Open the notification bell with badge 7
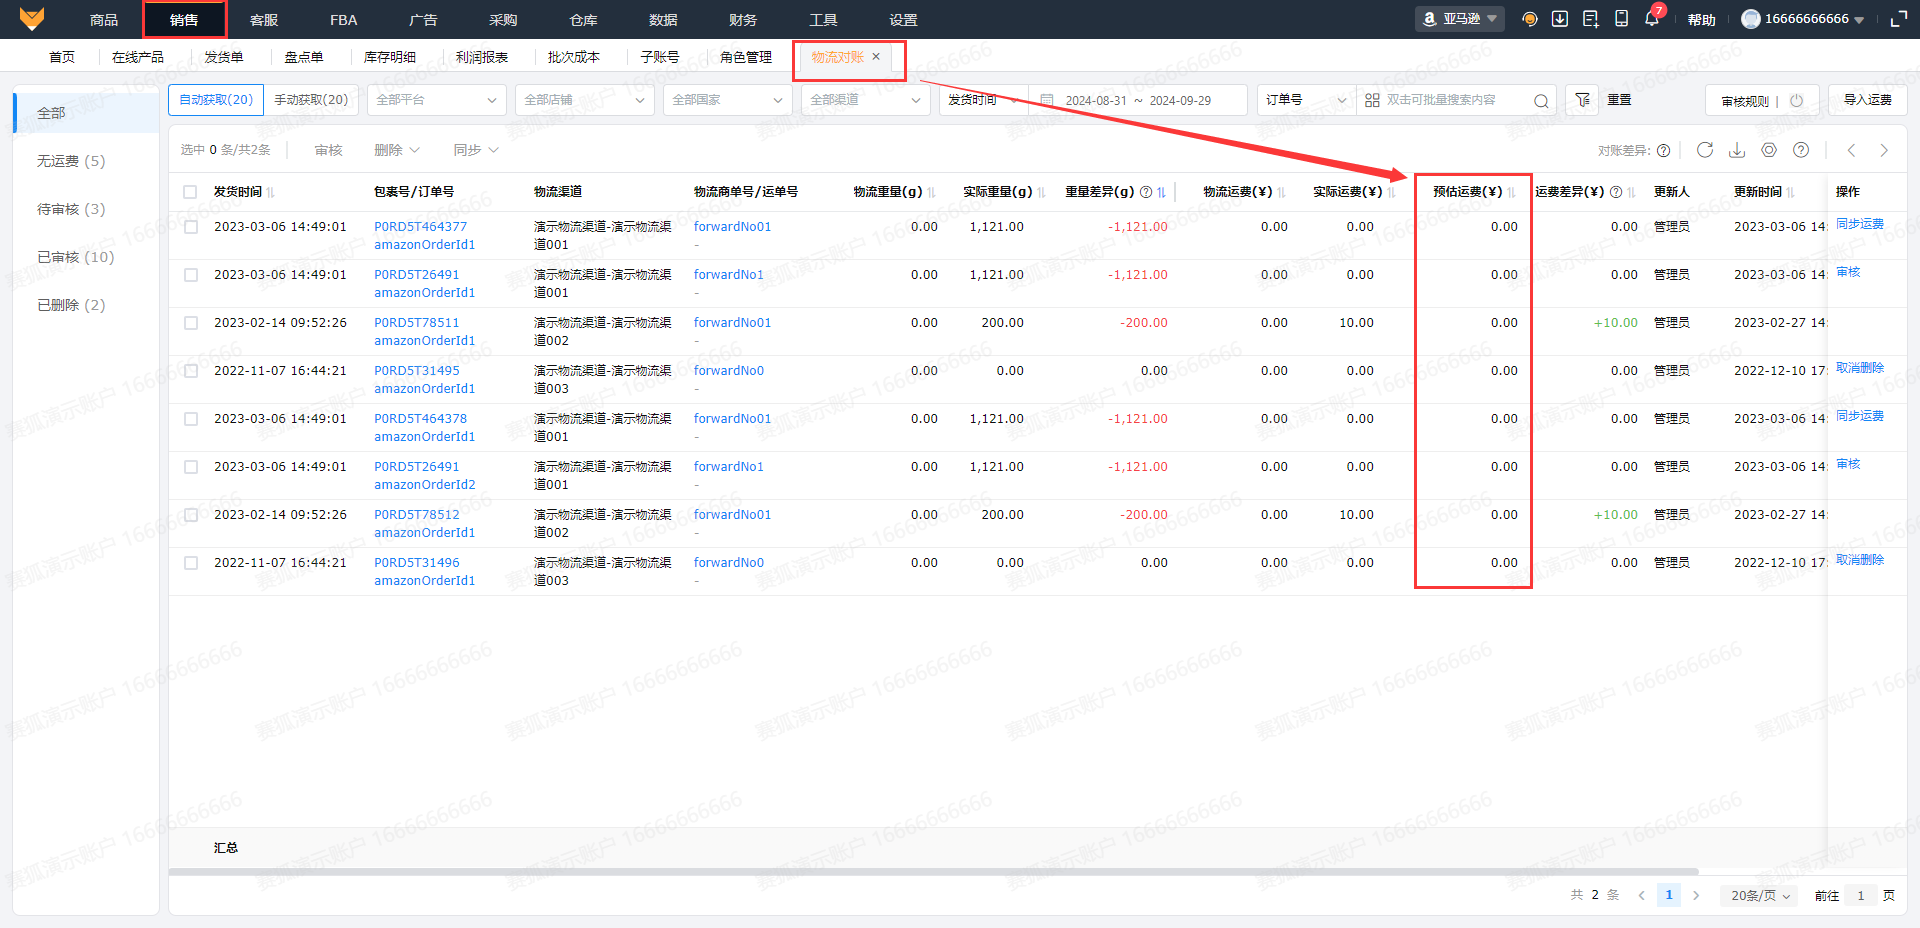Viewport: 1920px width, 928px height. pos(1651,19)
